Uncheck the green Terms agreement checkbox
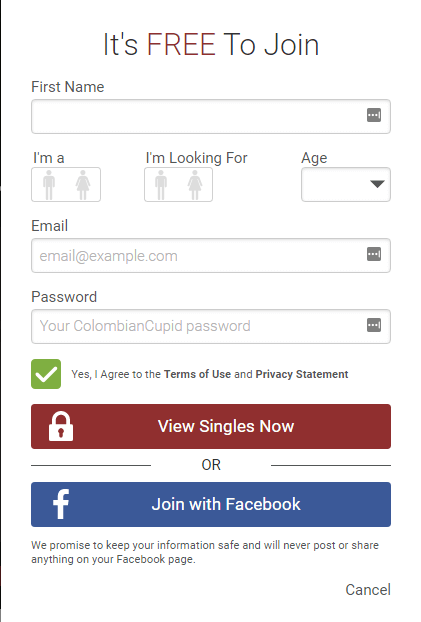 pos(46,374)
